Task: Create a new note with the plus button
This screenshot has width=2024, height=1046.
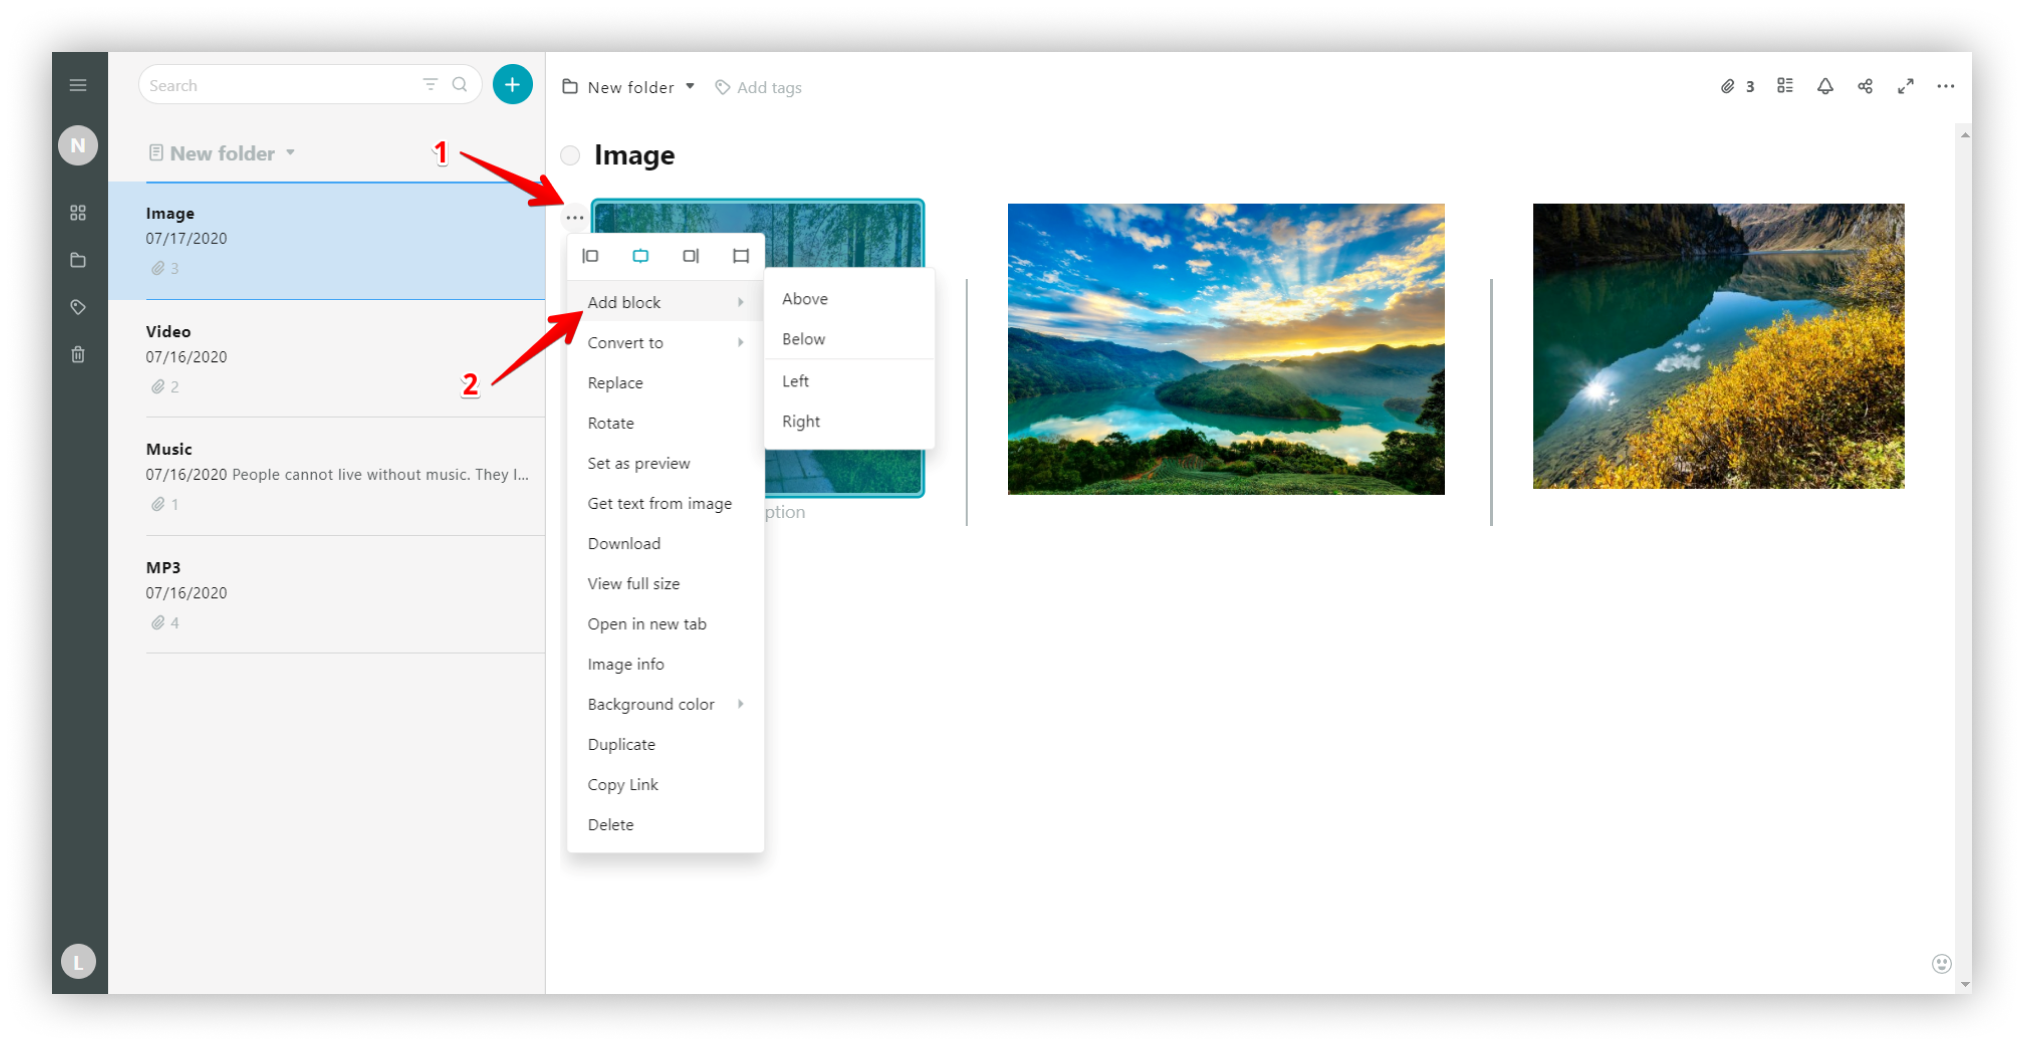Action: click(513, 85)
